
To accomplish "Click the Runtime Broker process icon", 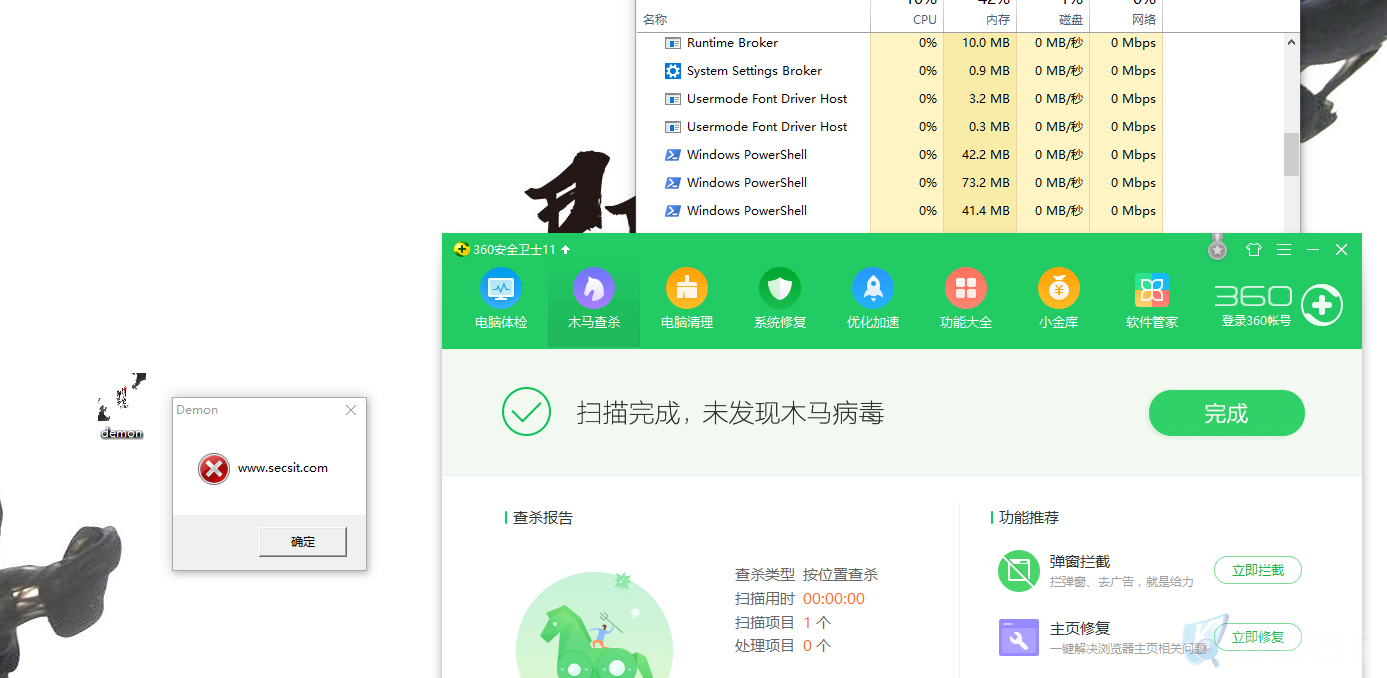I will (x=673, y=43).
